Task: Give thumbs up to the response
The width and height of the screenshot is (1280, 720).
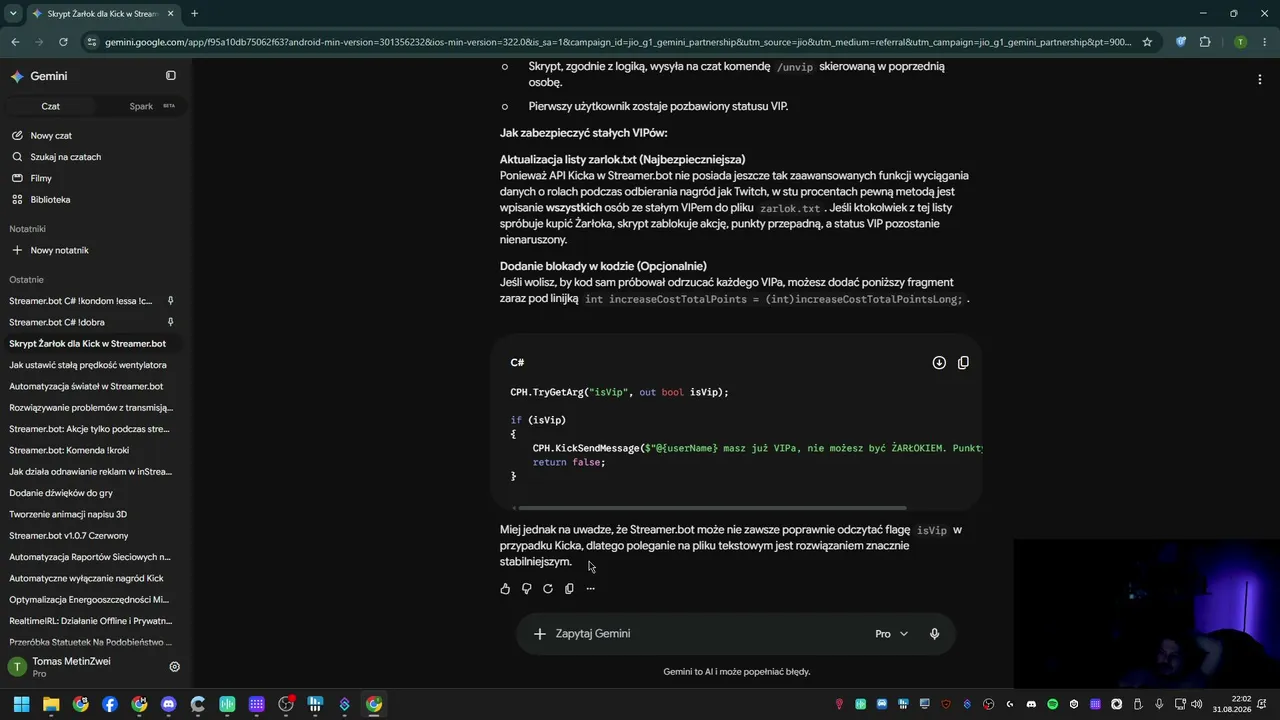Action: (505, 589)
